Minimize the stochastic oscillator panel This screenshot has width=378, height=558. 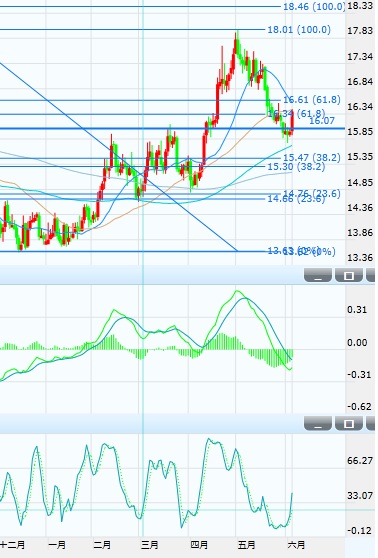tap(318, 423)
